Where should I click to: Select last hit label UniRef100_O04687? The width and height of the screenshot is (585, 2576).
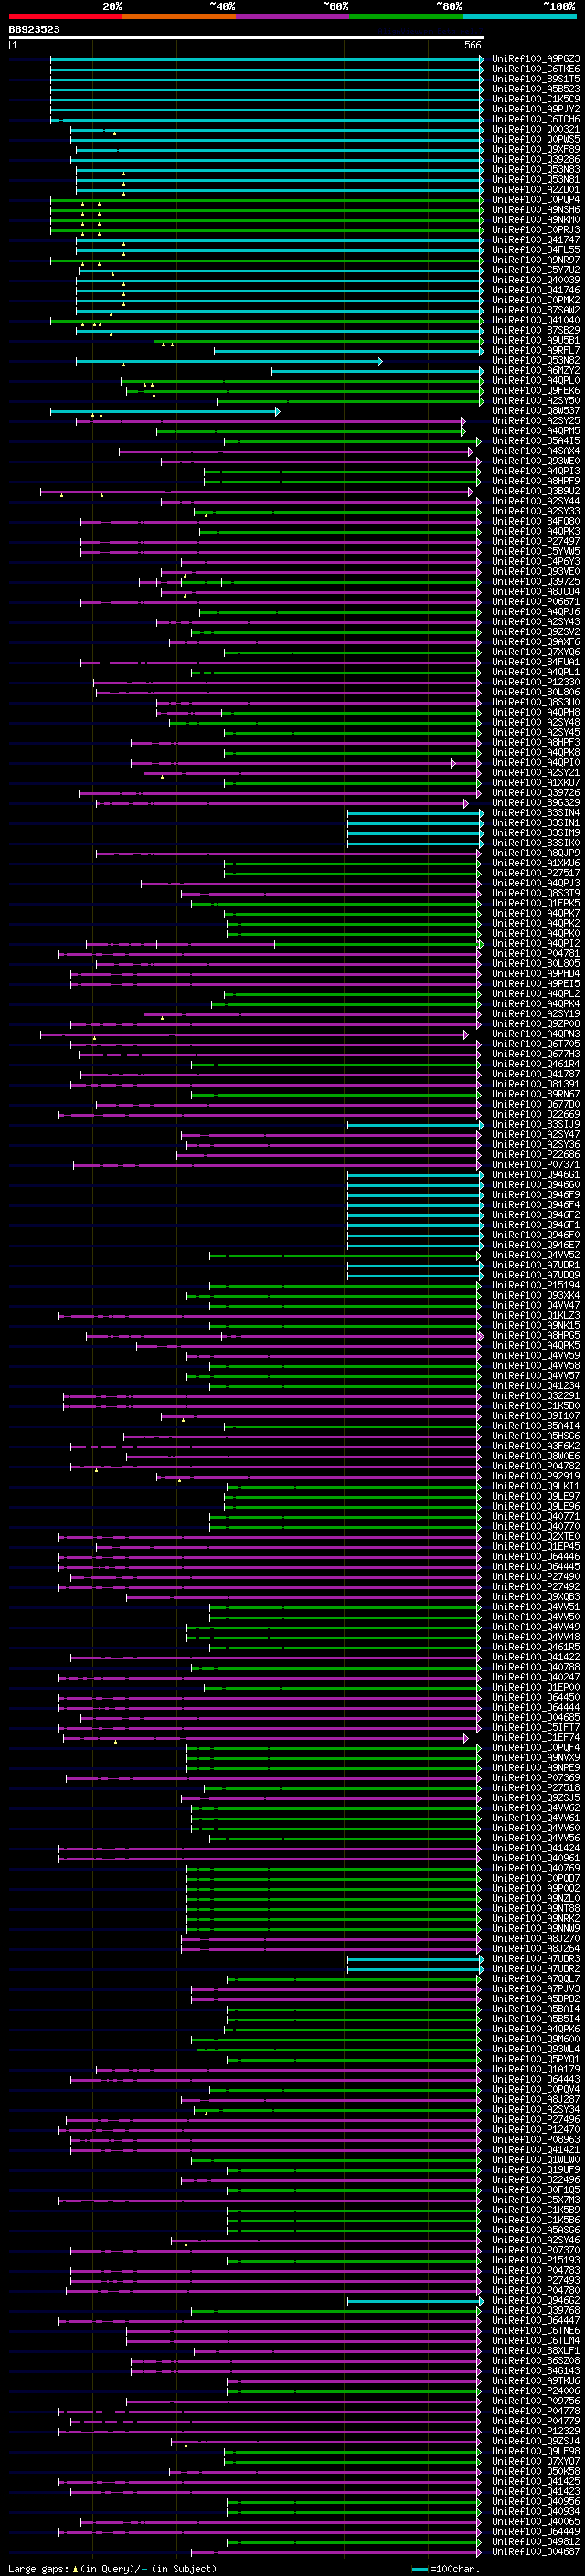(x=536, y=2552)
